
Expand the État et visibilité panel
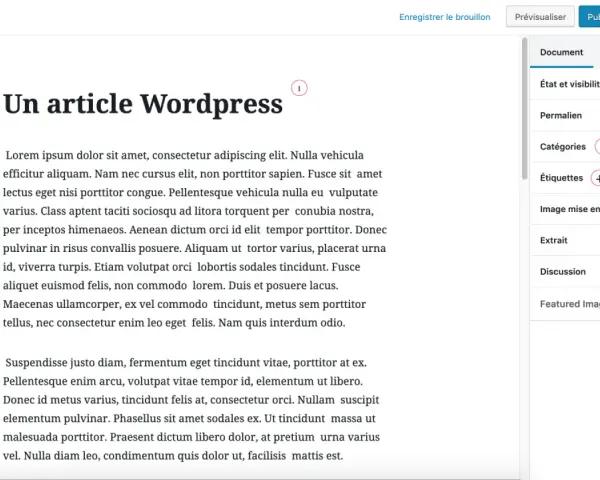point(565,84)
